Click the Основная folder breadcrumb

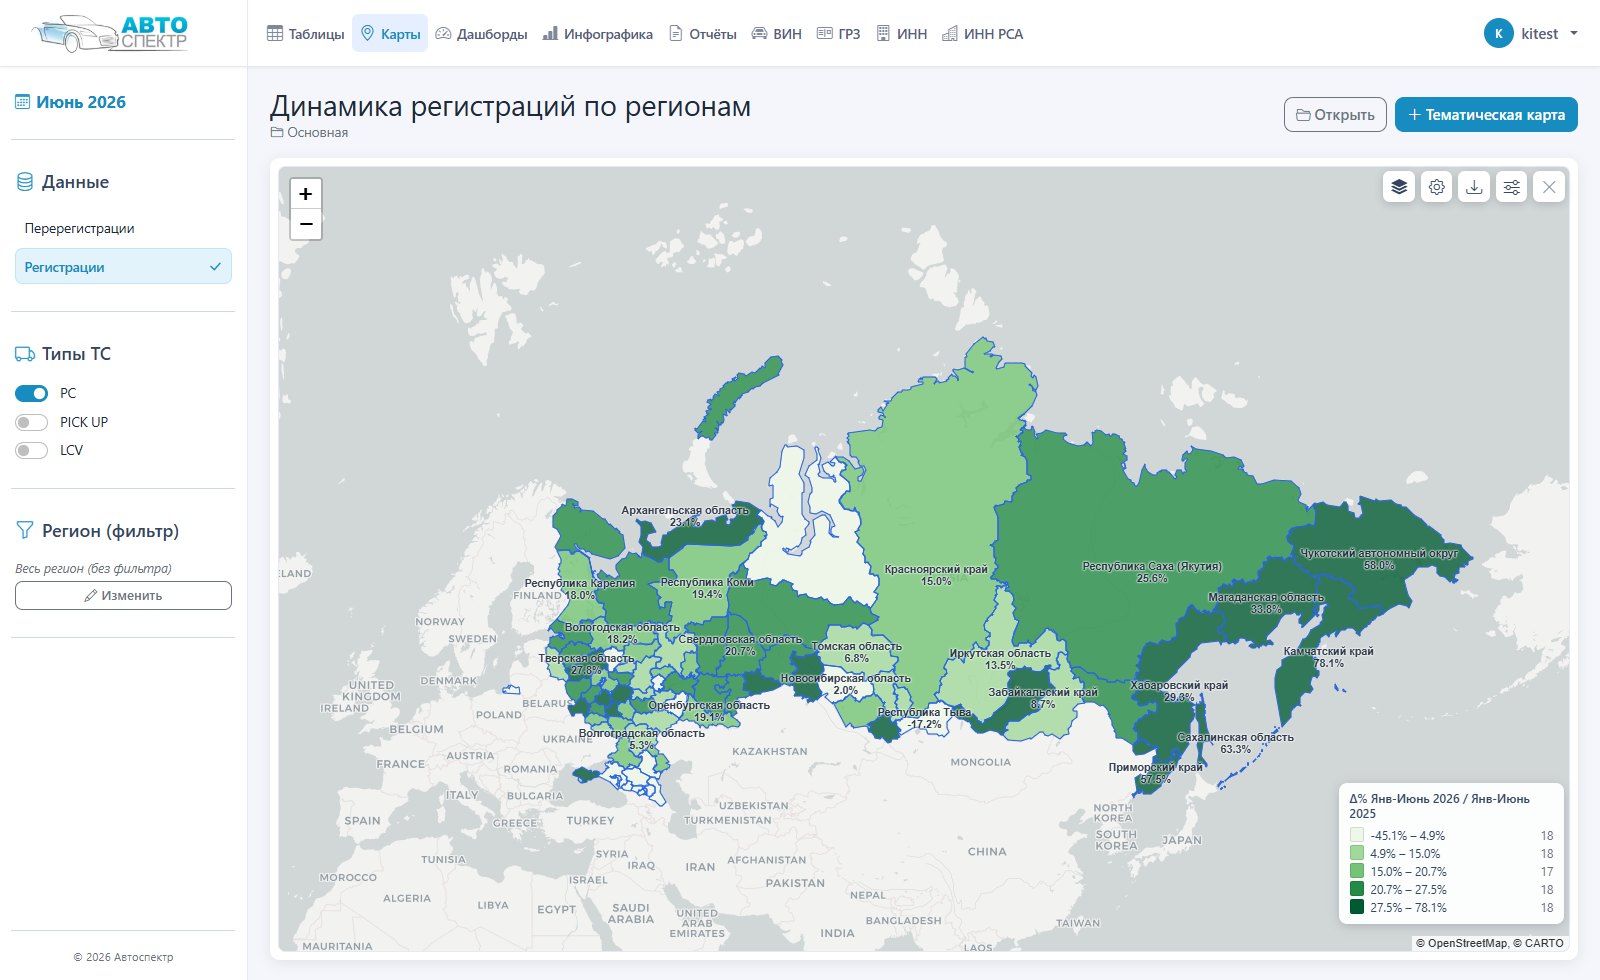point(309,132)
